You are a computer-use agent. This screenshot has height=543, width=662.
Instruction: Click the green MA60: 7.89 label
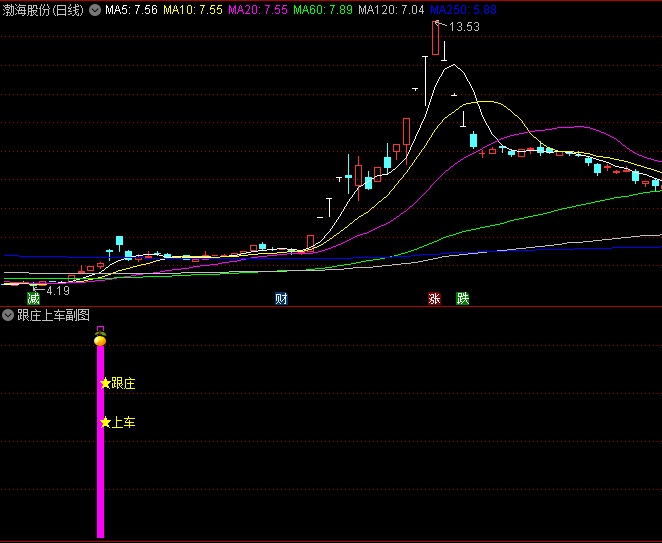[x=323, y=10]
